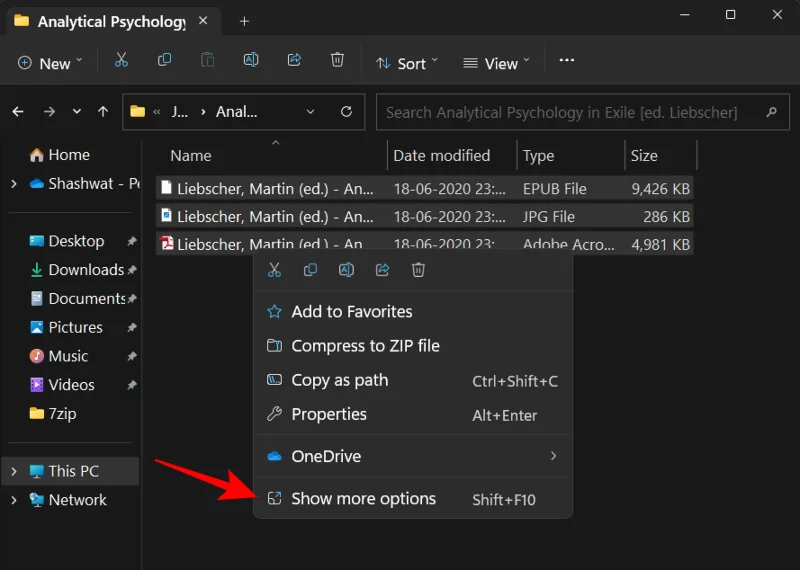Select the JPG File row name
The width and height of the screenshot is (800, 570).
(x=275, y=216)
